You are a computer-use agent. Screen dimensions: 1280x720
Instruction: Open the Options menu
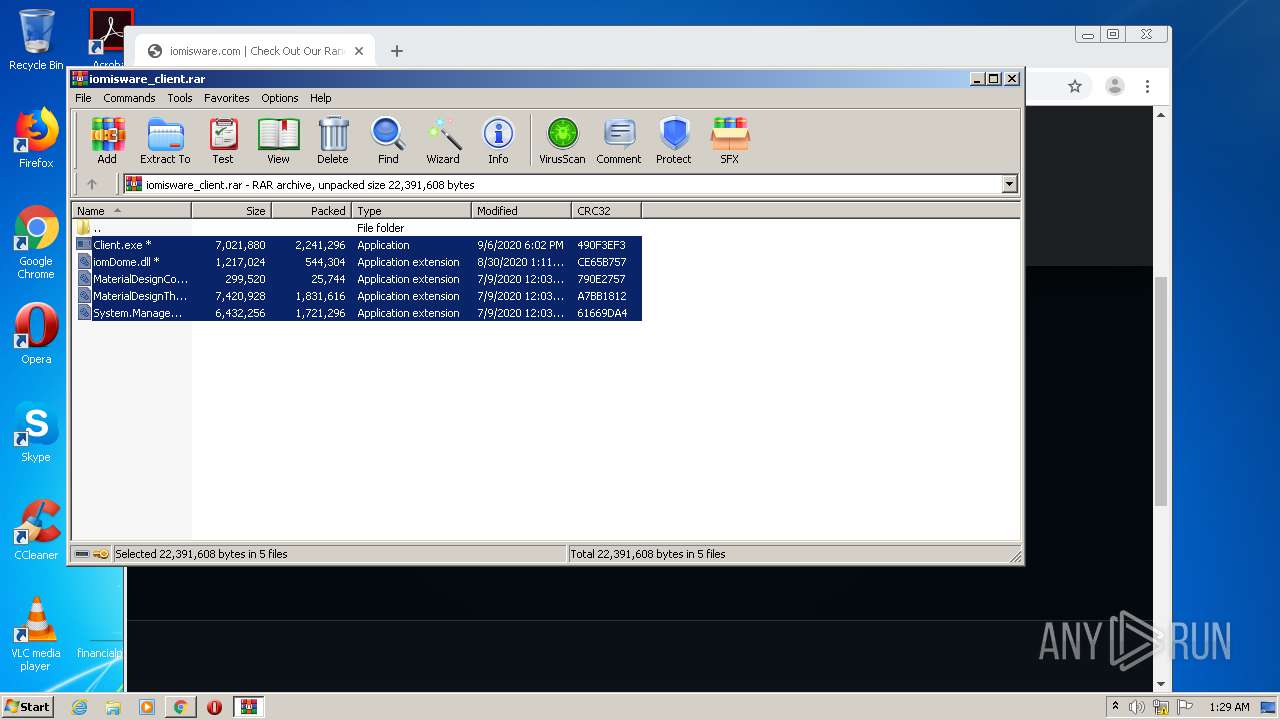click(280, 98)
